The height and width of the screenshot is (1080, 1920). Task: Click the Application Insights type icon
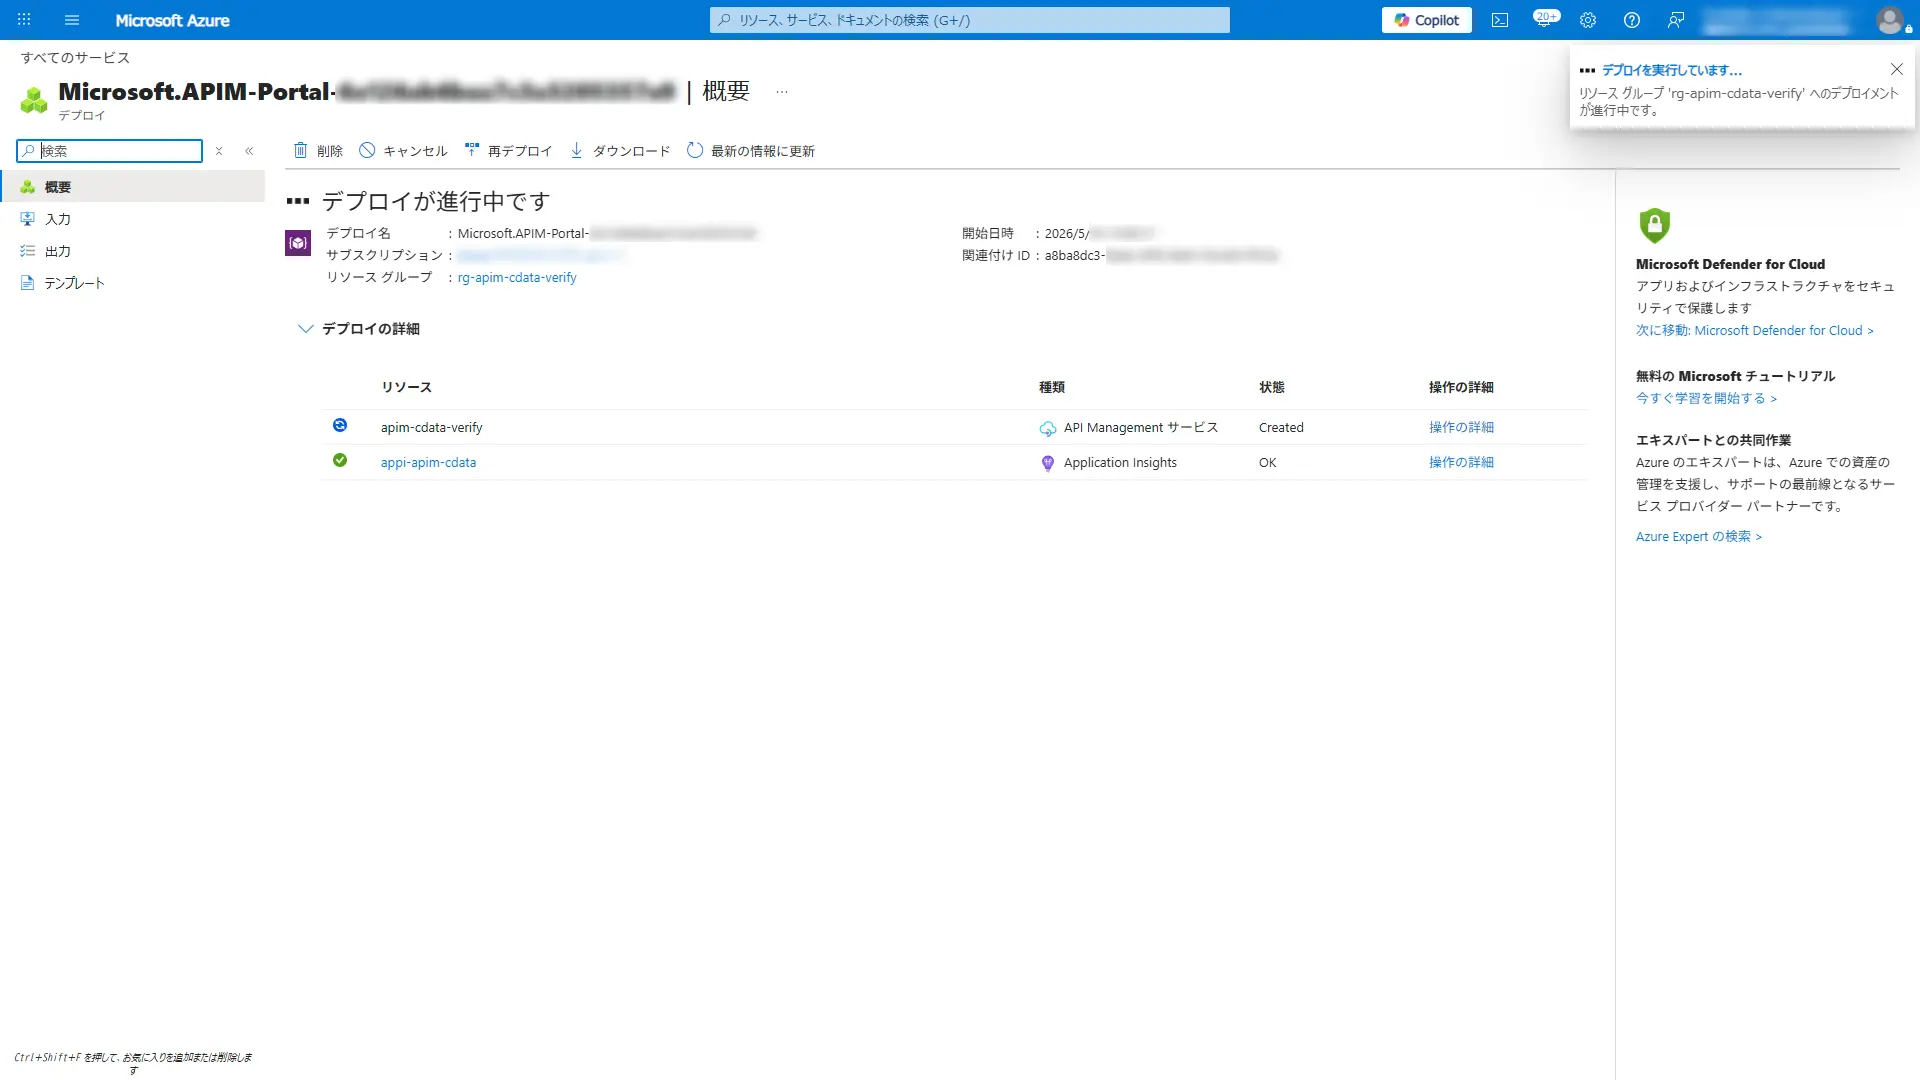(x=1048, y=464)
